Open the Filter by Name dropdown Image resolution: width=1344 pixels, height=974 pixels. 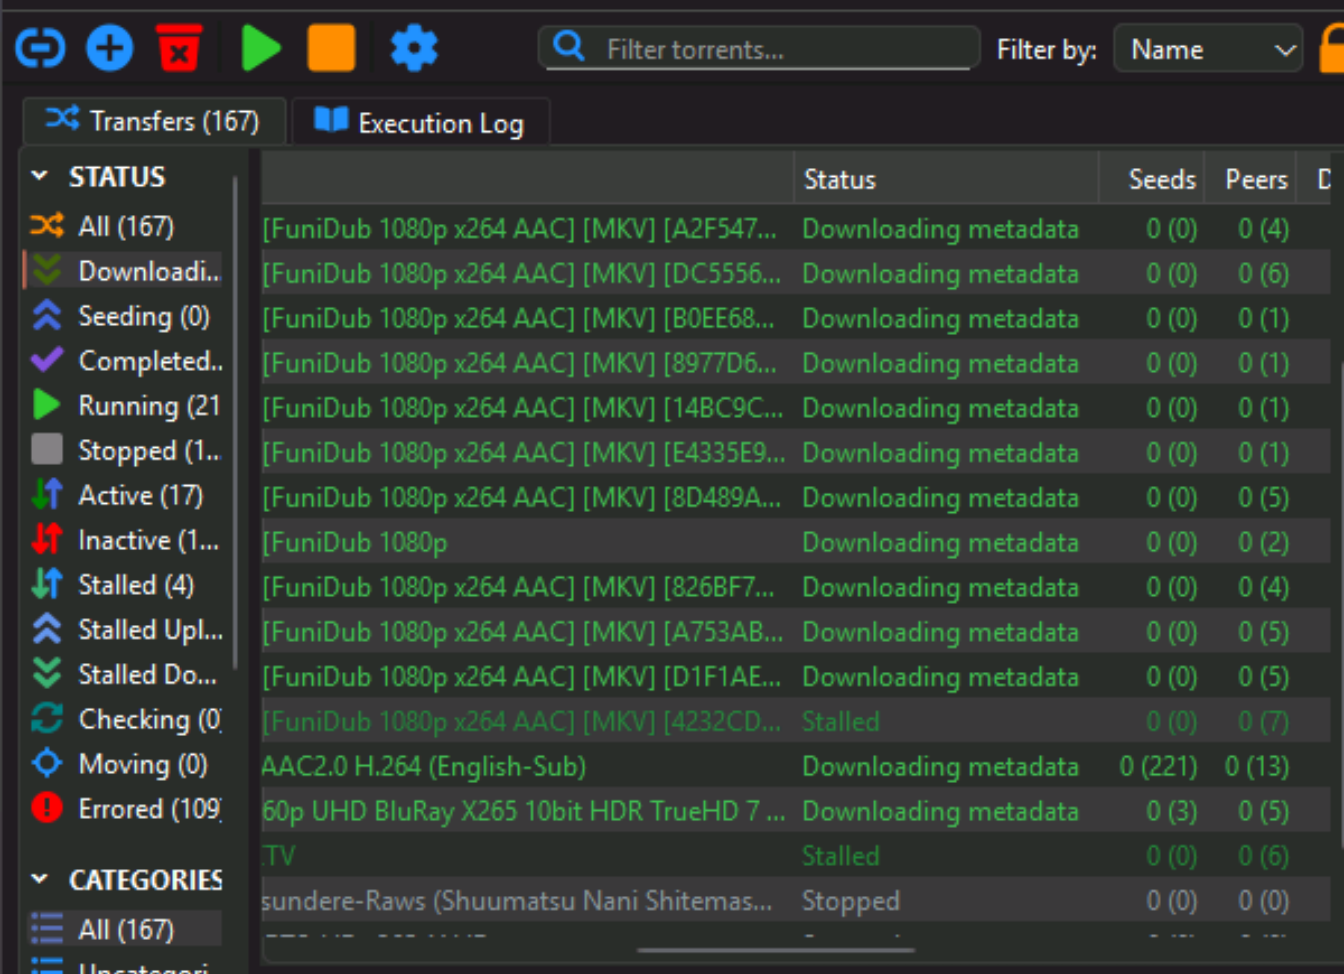[x=1208, y=49]
